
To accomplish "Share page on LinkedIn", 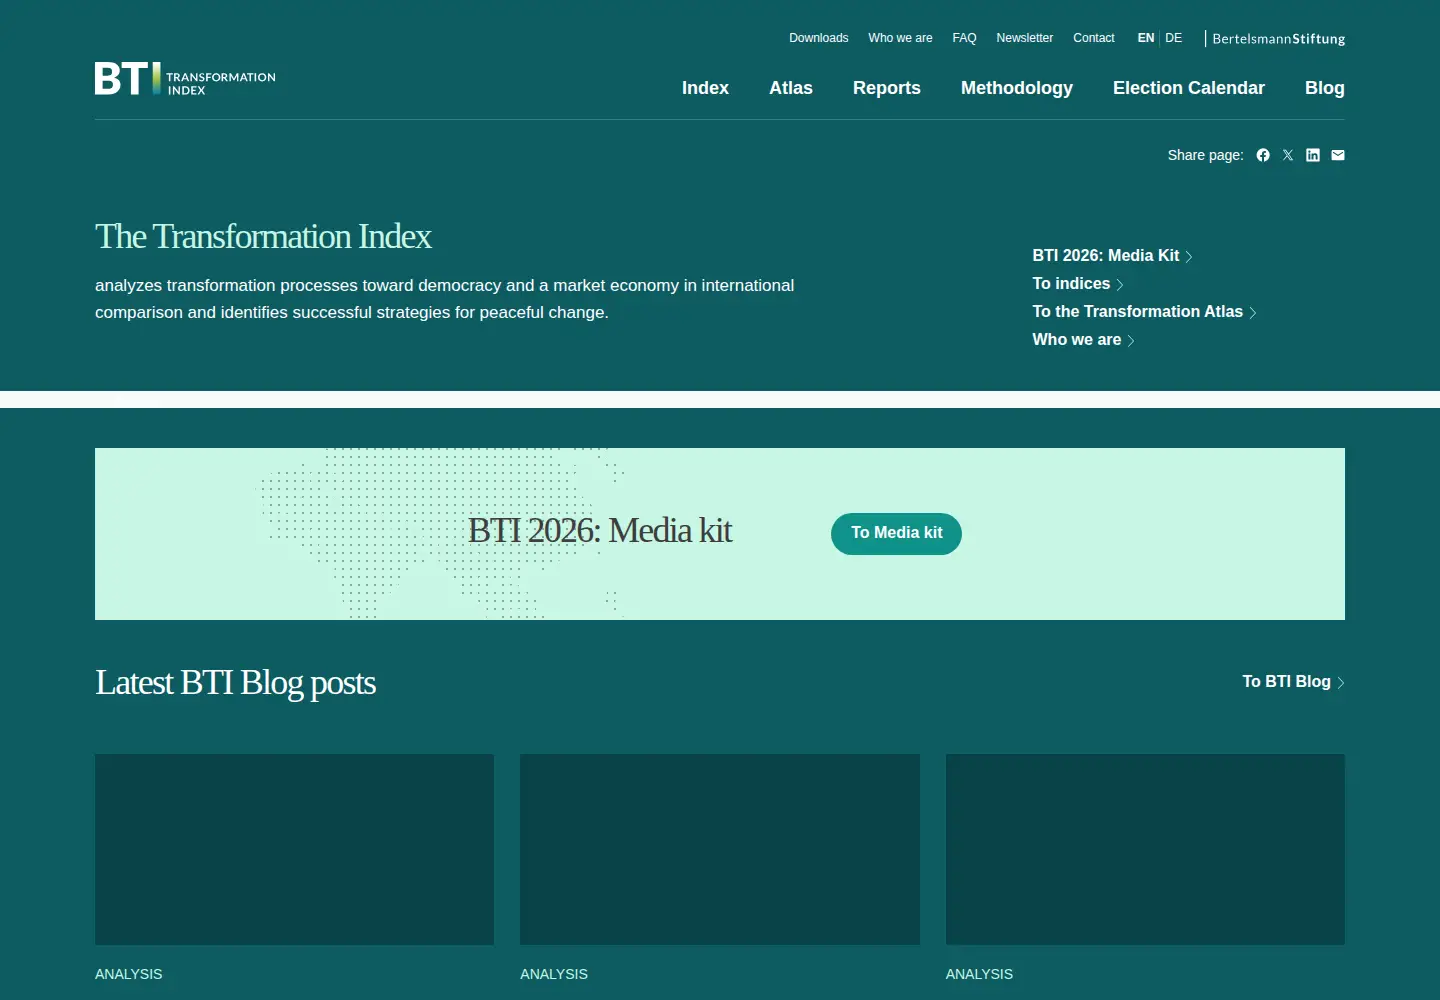I will pyautogui.click(x=1313, y=155).
